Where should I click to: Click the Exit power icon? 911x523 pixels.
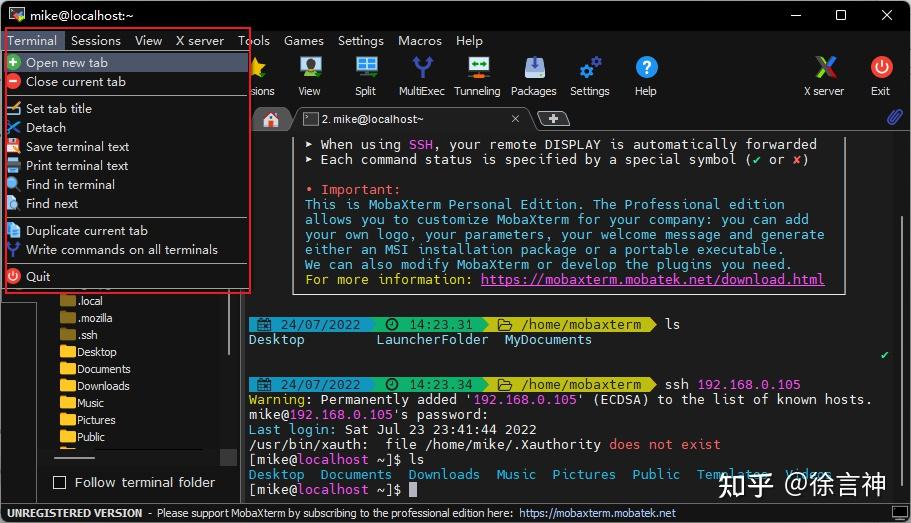pyautogui.click(x=880, y=68)
